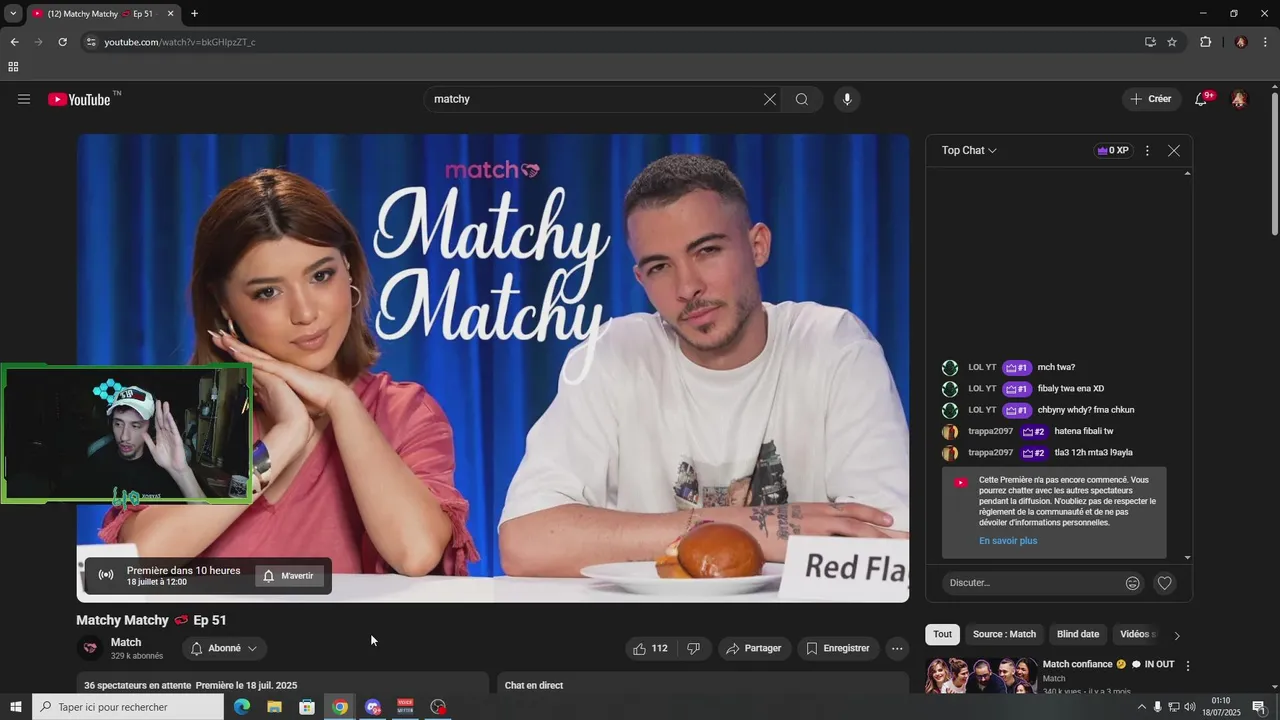Start voice search with microphone

(847, 99)
